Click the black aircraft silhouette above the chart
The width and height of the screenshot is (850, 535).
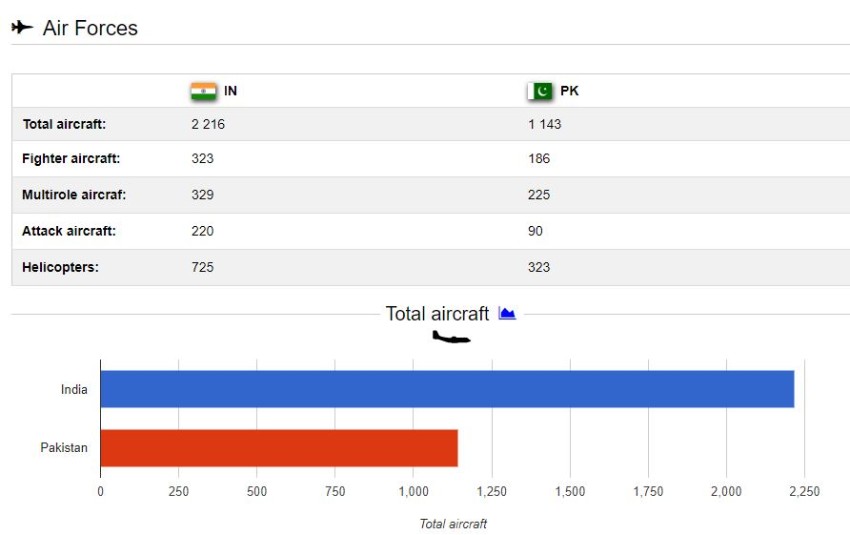click(x=450, y=337)
